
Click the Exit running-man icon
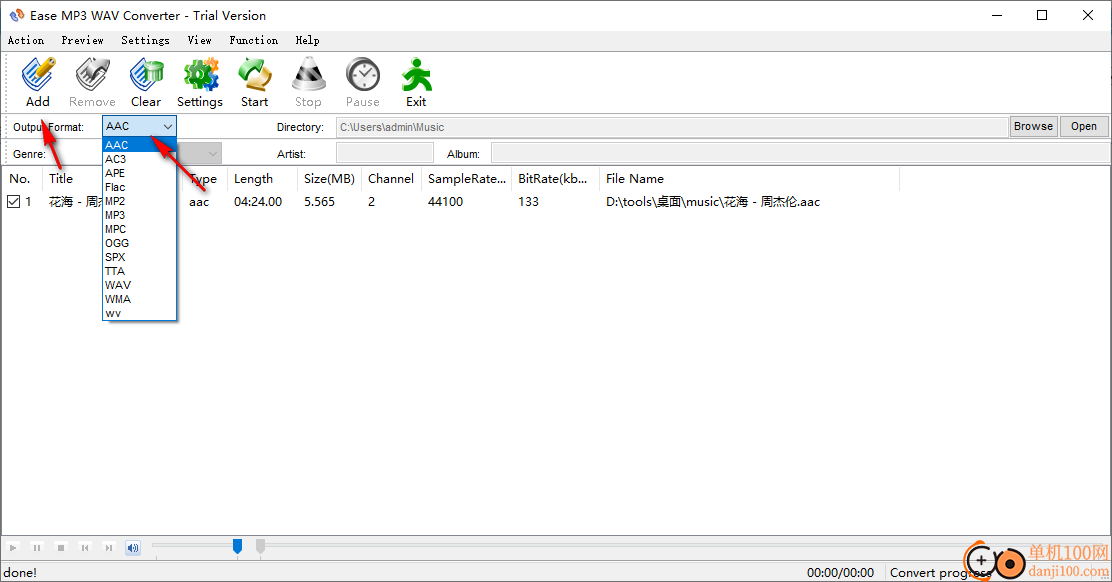tap(416, 75)
